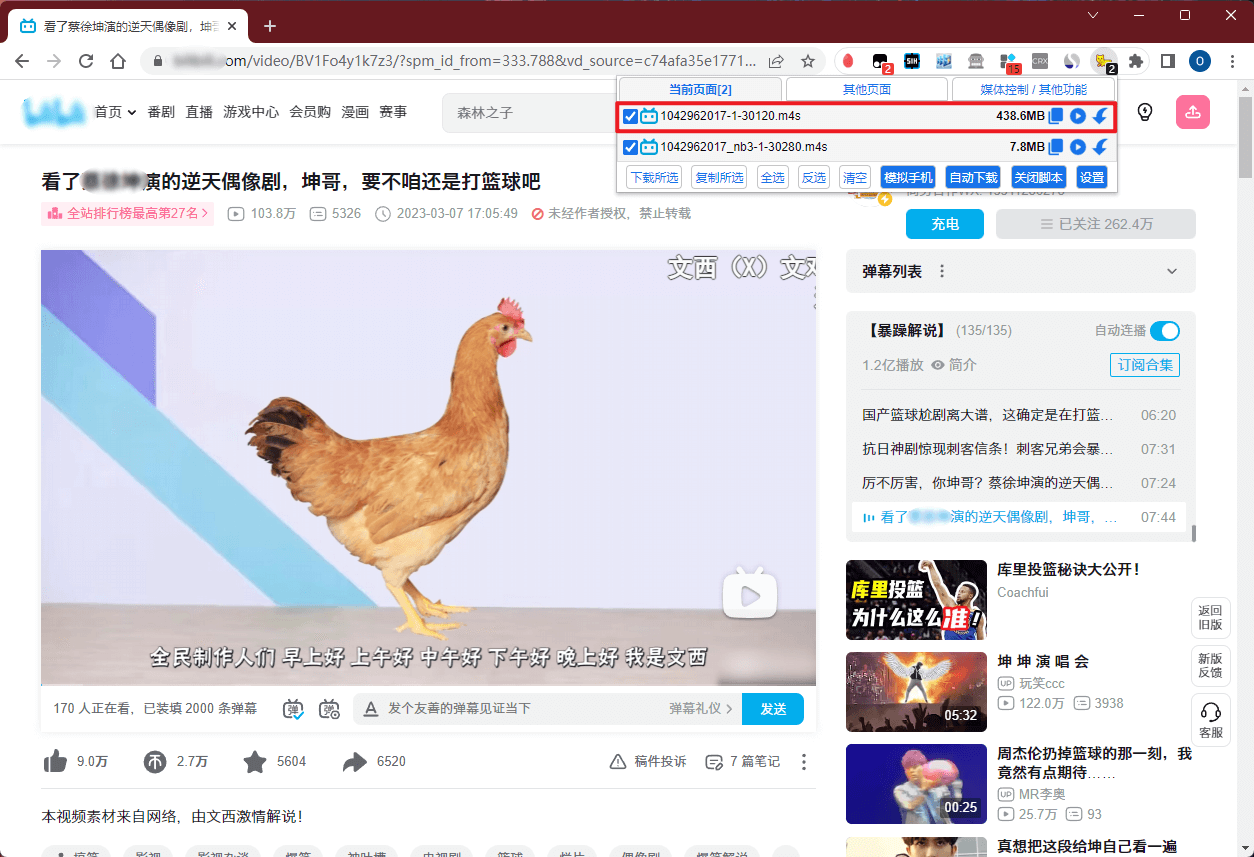Image resolution: width=1254 pixels, height=857 pixels.
Task: Click the favorite star icon showing 5604
Action: click(254, 762)
